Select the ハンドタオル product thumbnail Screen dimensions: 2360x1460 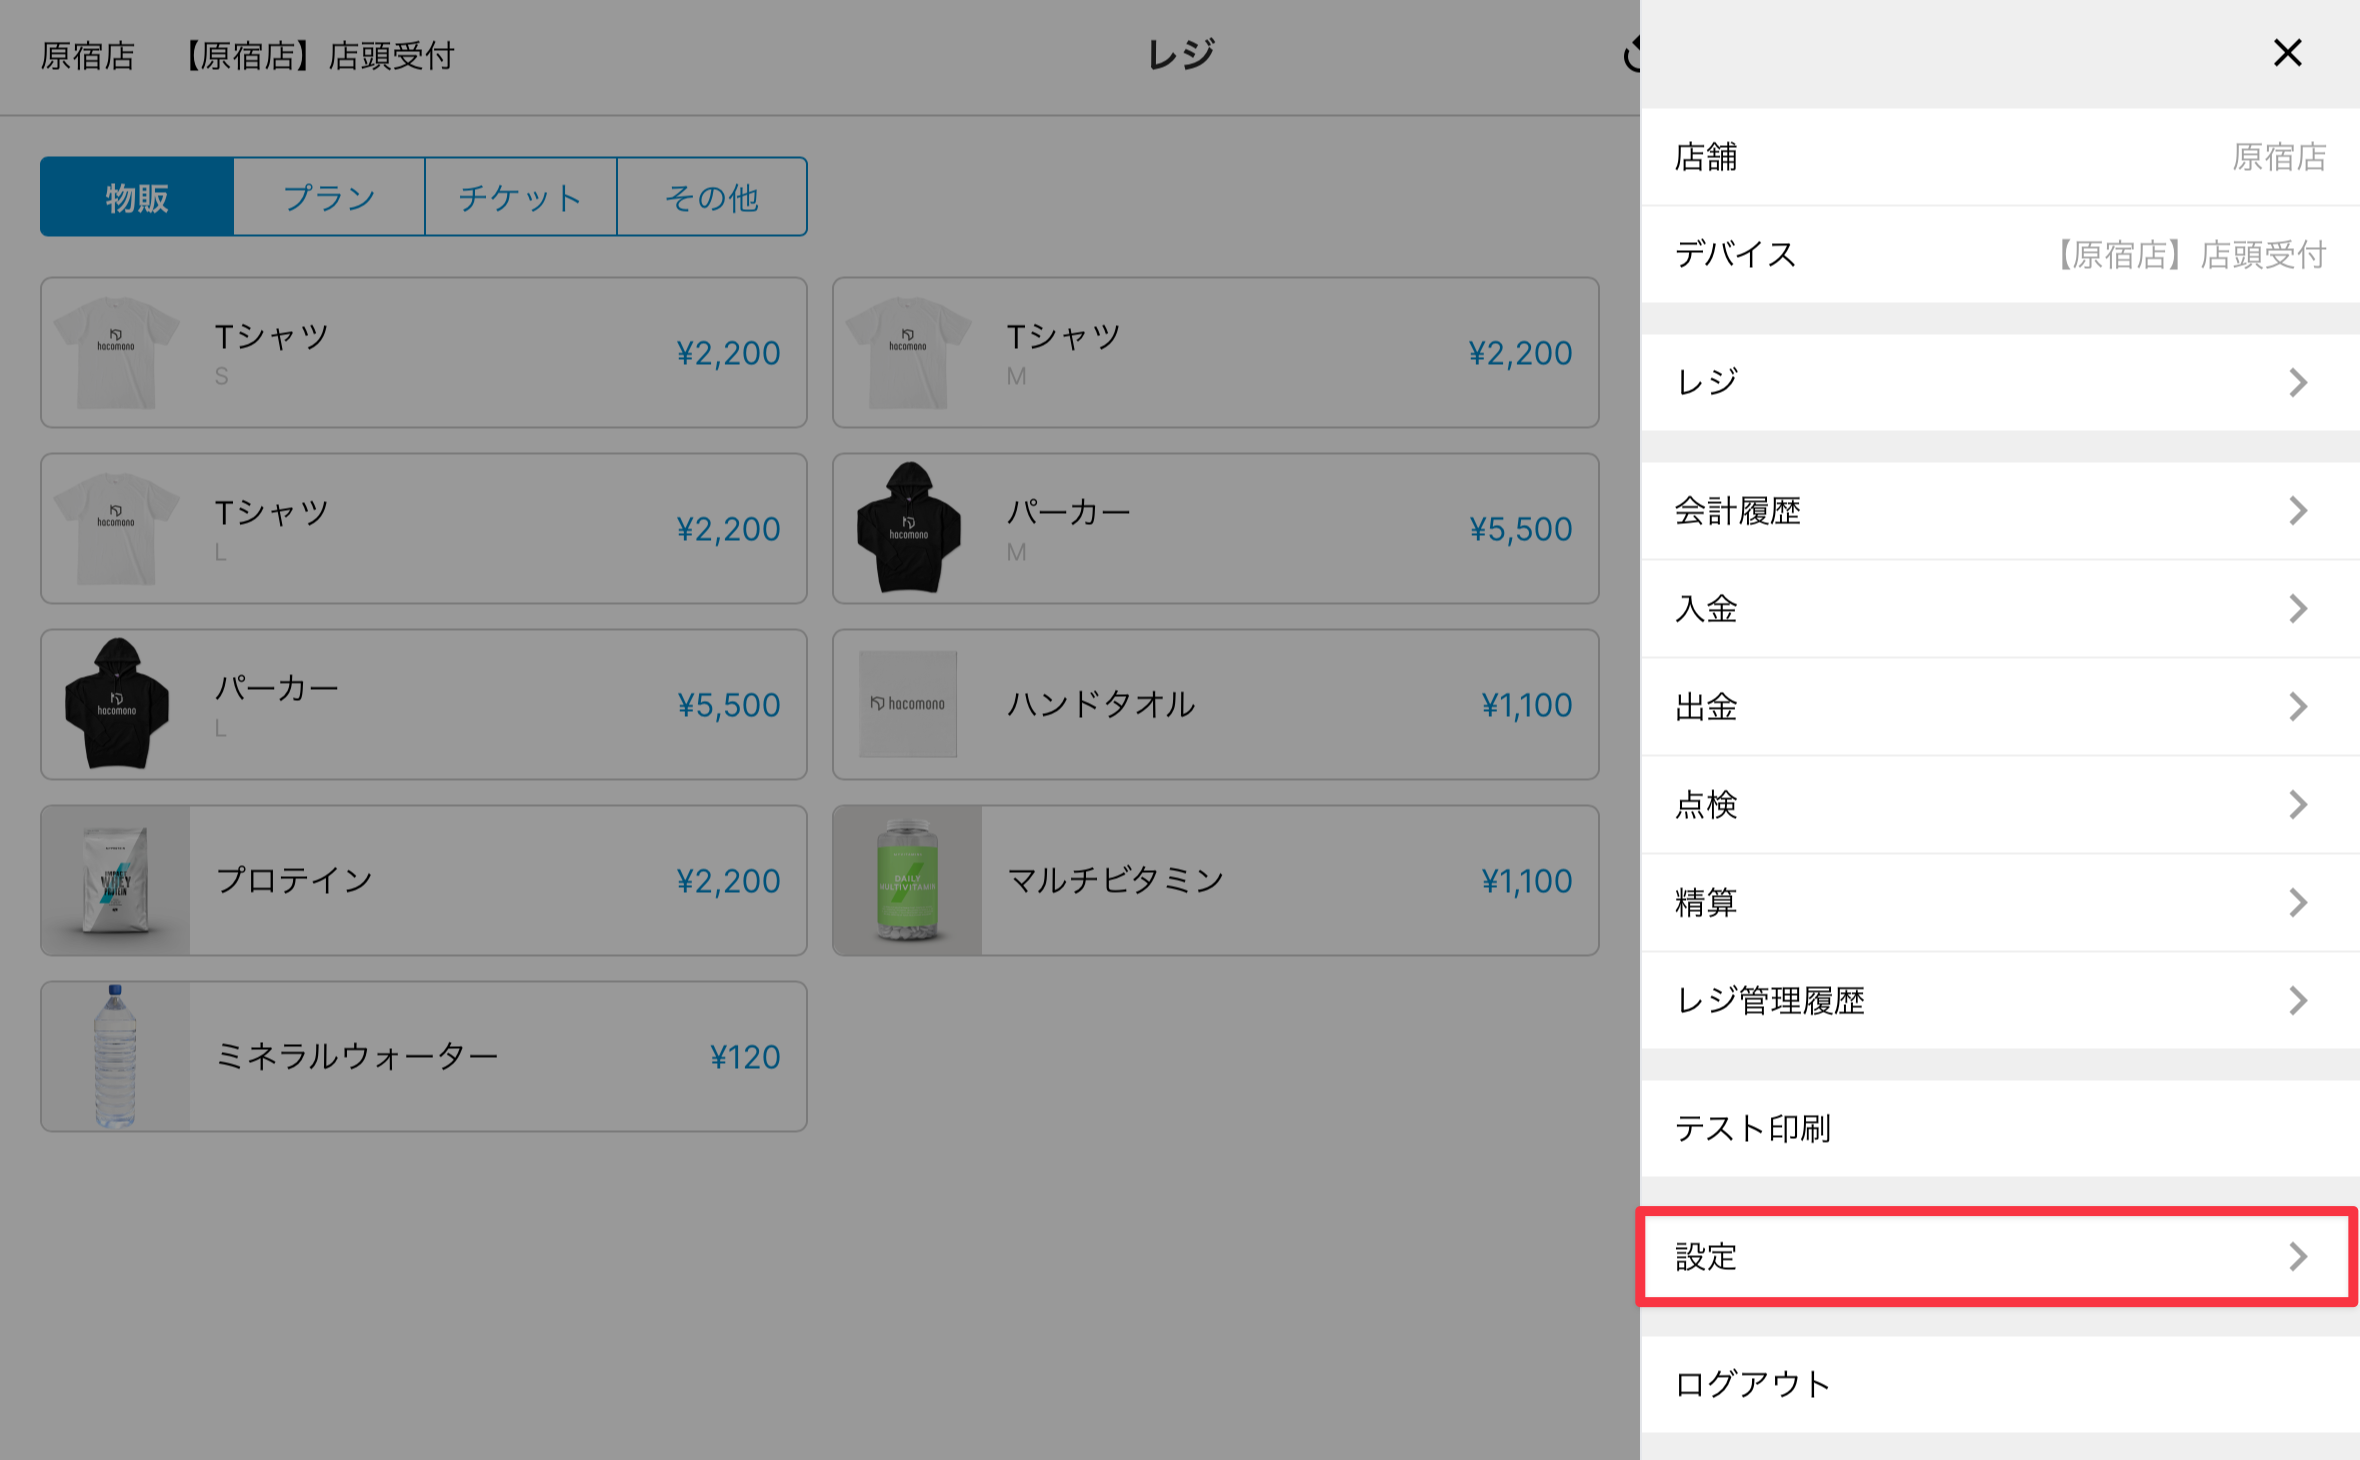[x=907, y=704]
